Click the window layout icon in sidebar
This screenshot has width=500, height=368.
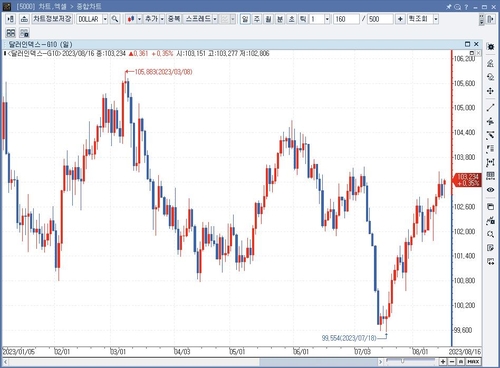[x=490, y=207]
